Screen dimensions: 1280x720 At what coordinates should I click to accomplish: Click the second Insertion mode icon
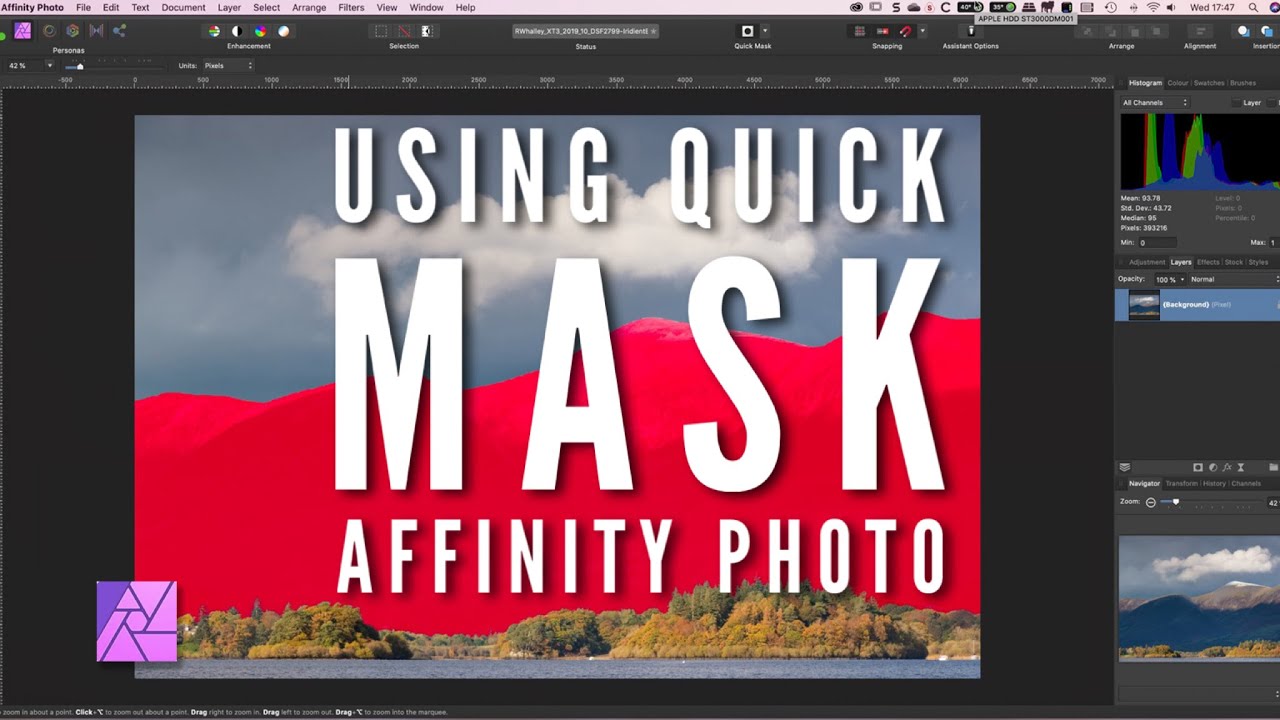(1268, 31)
